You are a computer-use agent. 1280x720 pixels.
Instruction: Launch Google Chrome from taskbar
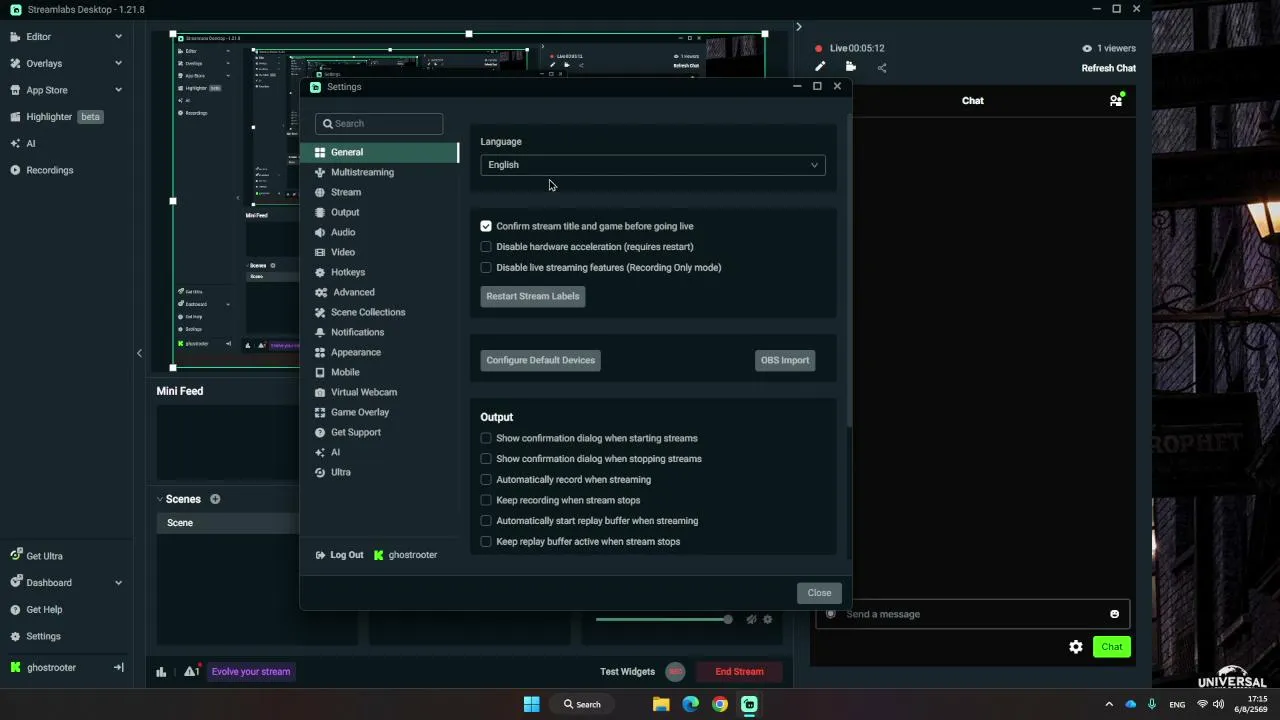click(x=719, y=704)
